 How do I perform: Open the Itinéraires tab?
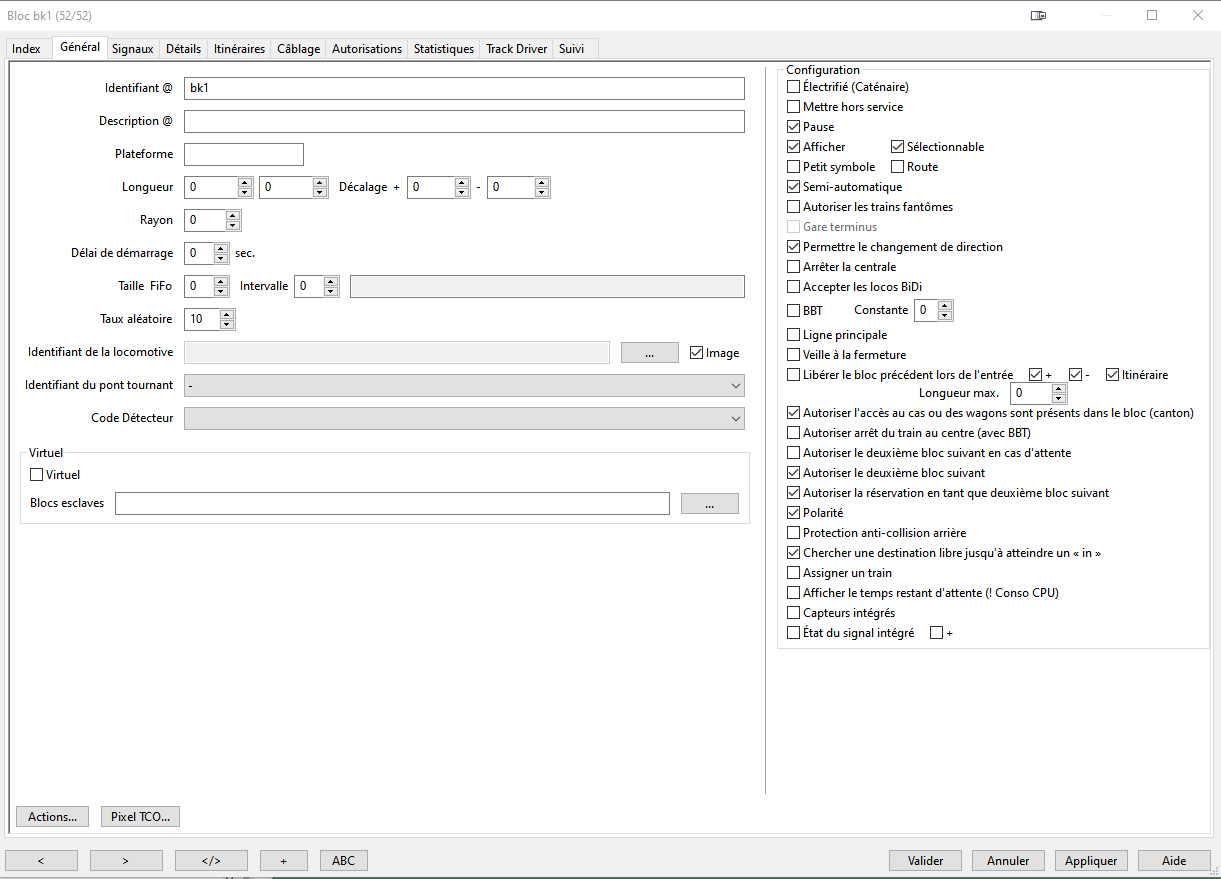click(x=239, y=49)
